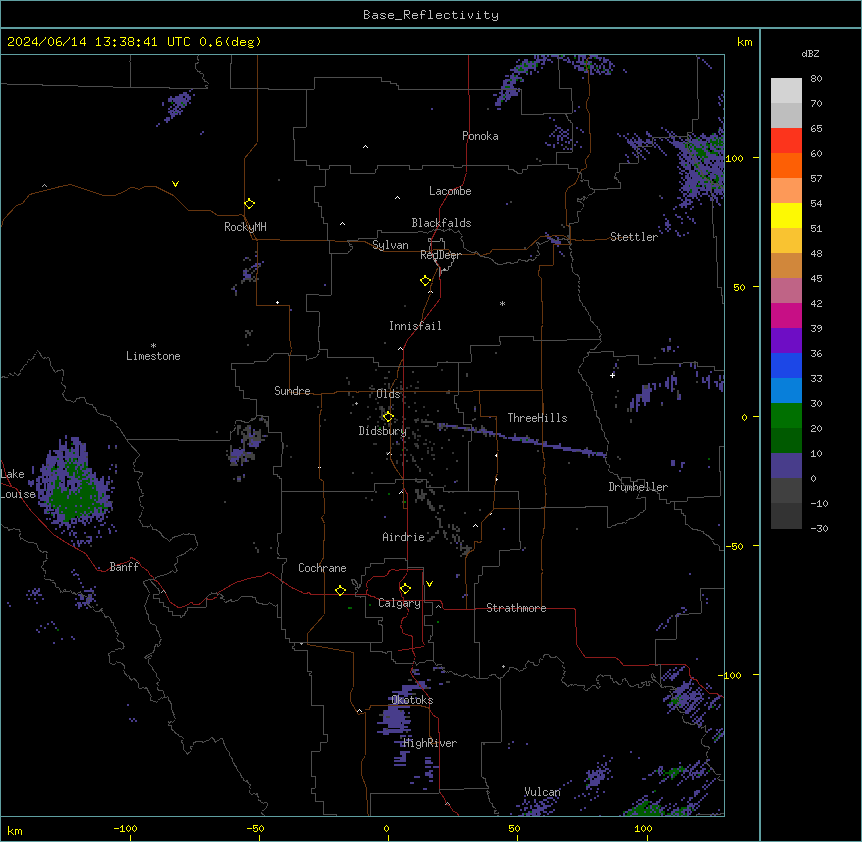Screen dimensions: 862x842
Task: Select the red 65–60 dBZ legend swatch
Action: (786, 140)
